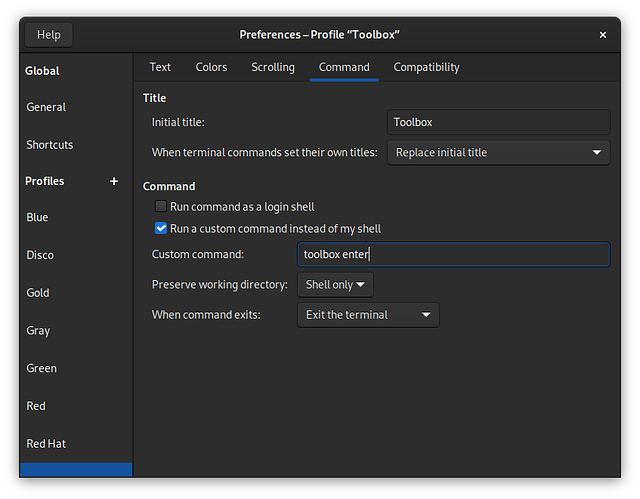
Task: Open Shortcuts in the sidebar
Action: 50,145
